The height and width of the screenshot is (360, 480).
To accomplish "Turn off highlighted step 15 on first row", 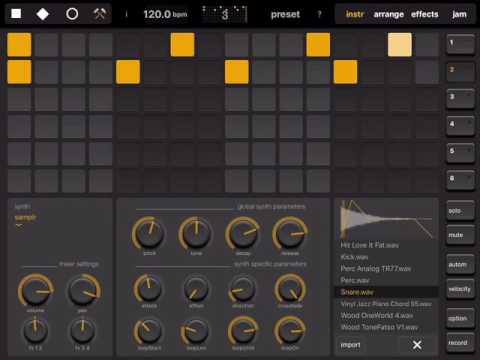I will click(x=400, y=44).
